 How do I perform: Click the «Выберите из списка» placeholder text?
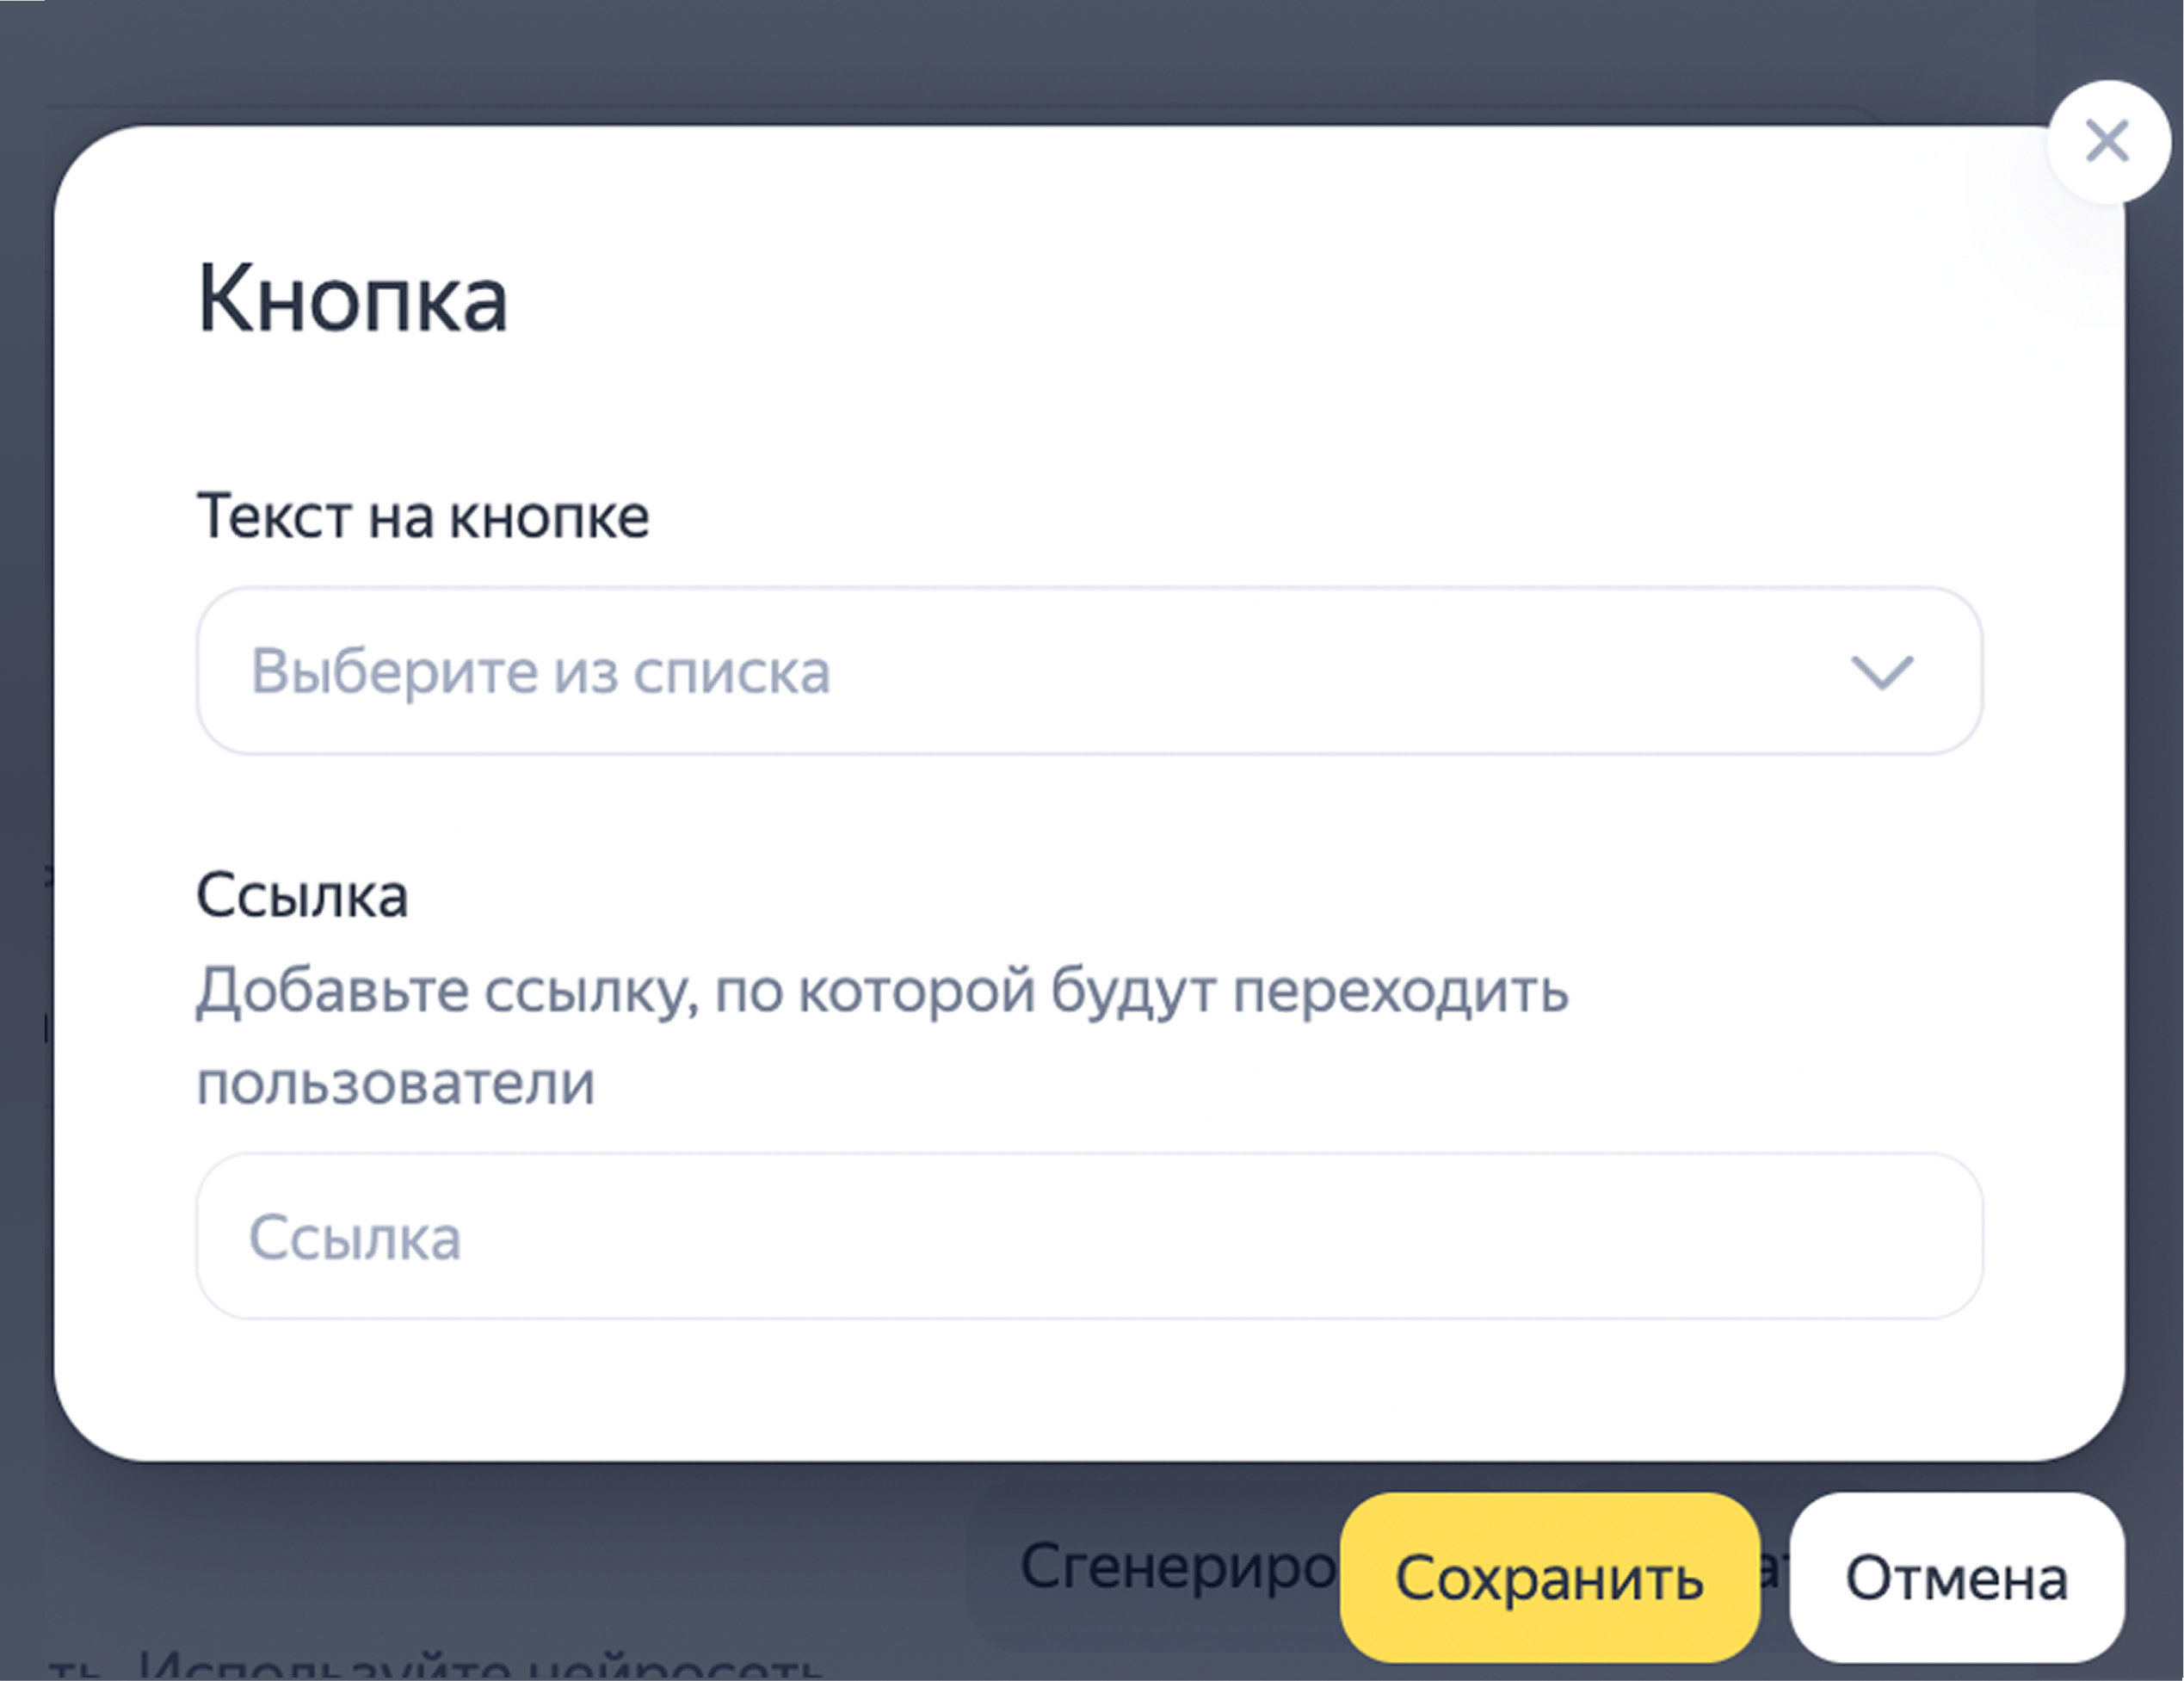(540, 672)
